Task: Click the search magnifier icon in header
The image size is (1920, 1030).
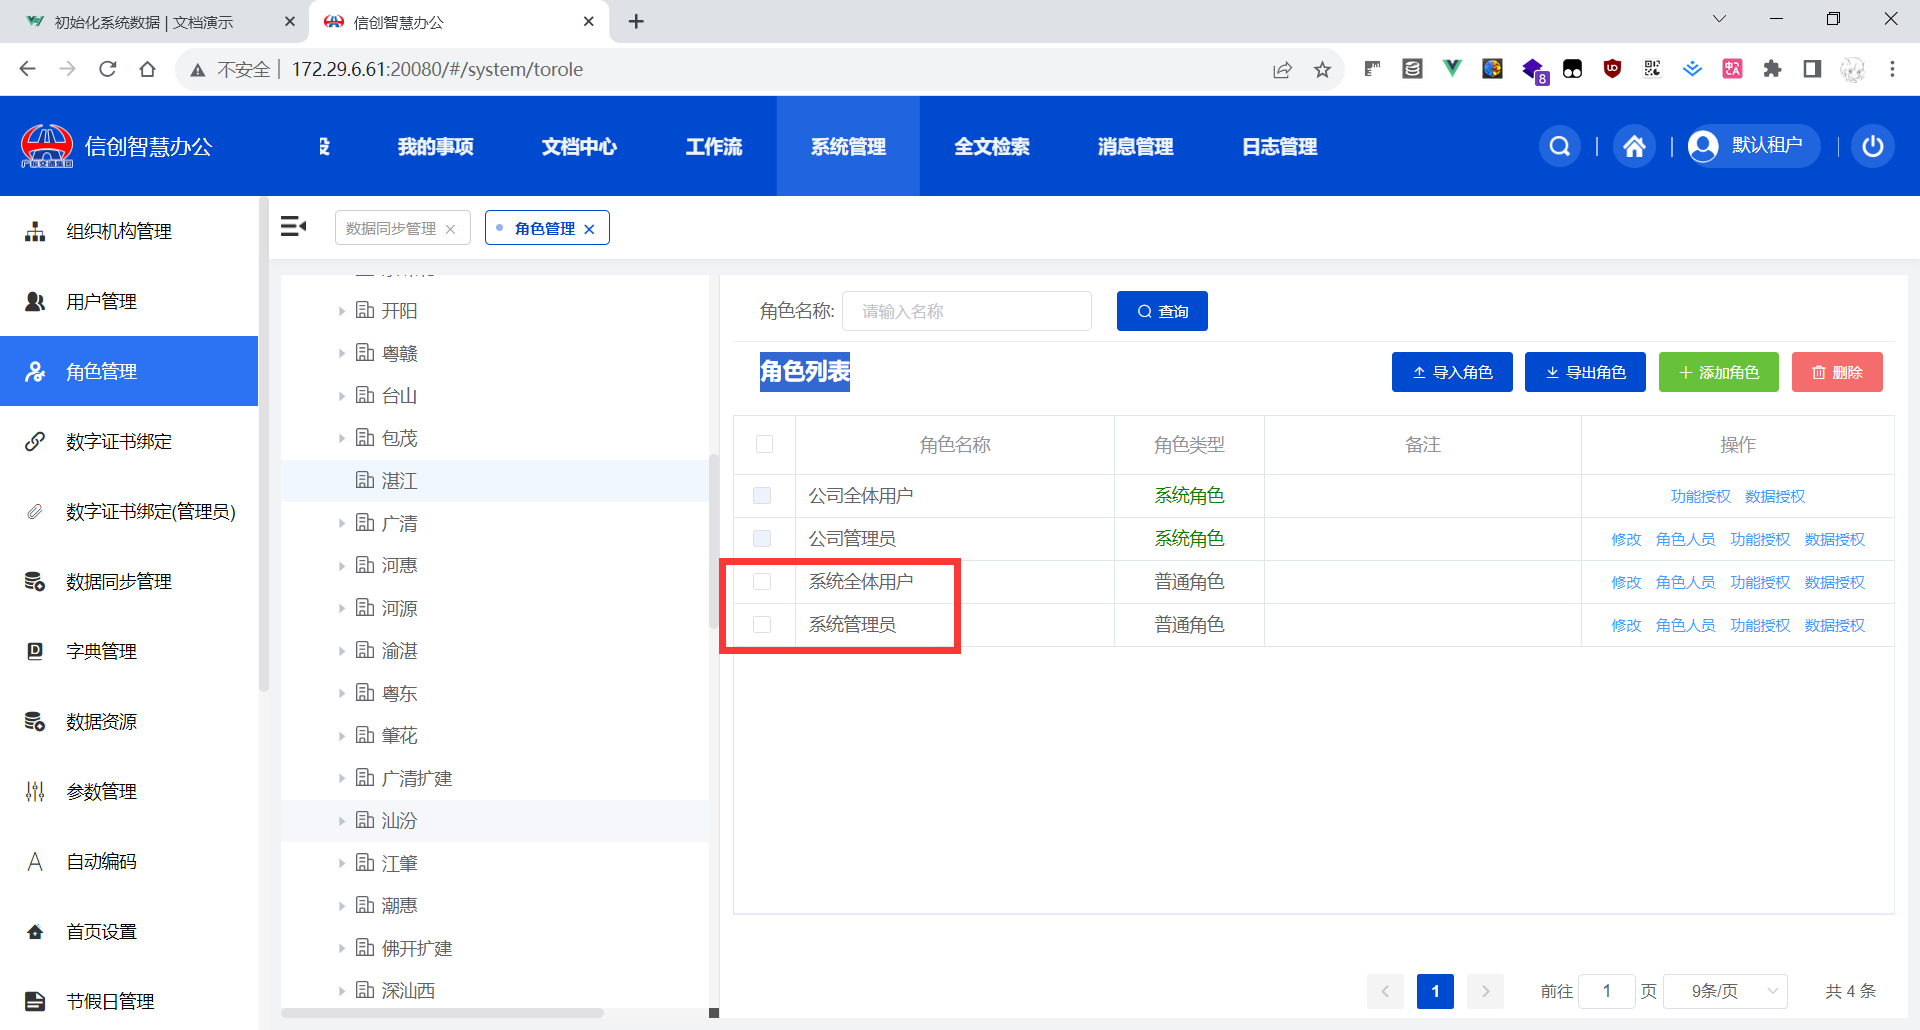Action: (1559, 147)
